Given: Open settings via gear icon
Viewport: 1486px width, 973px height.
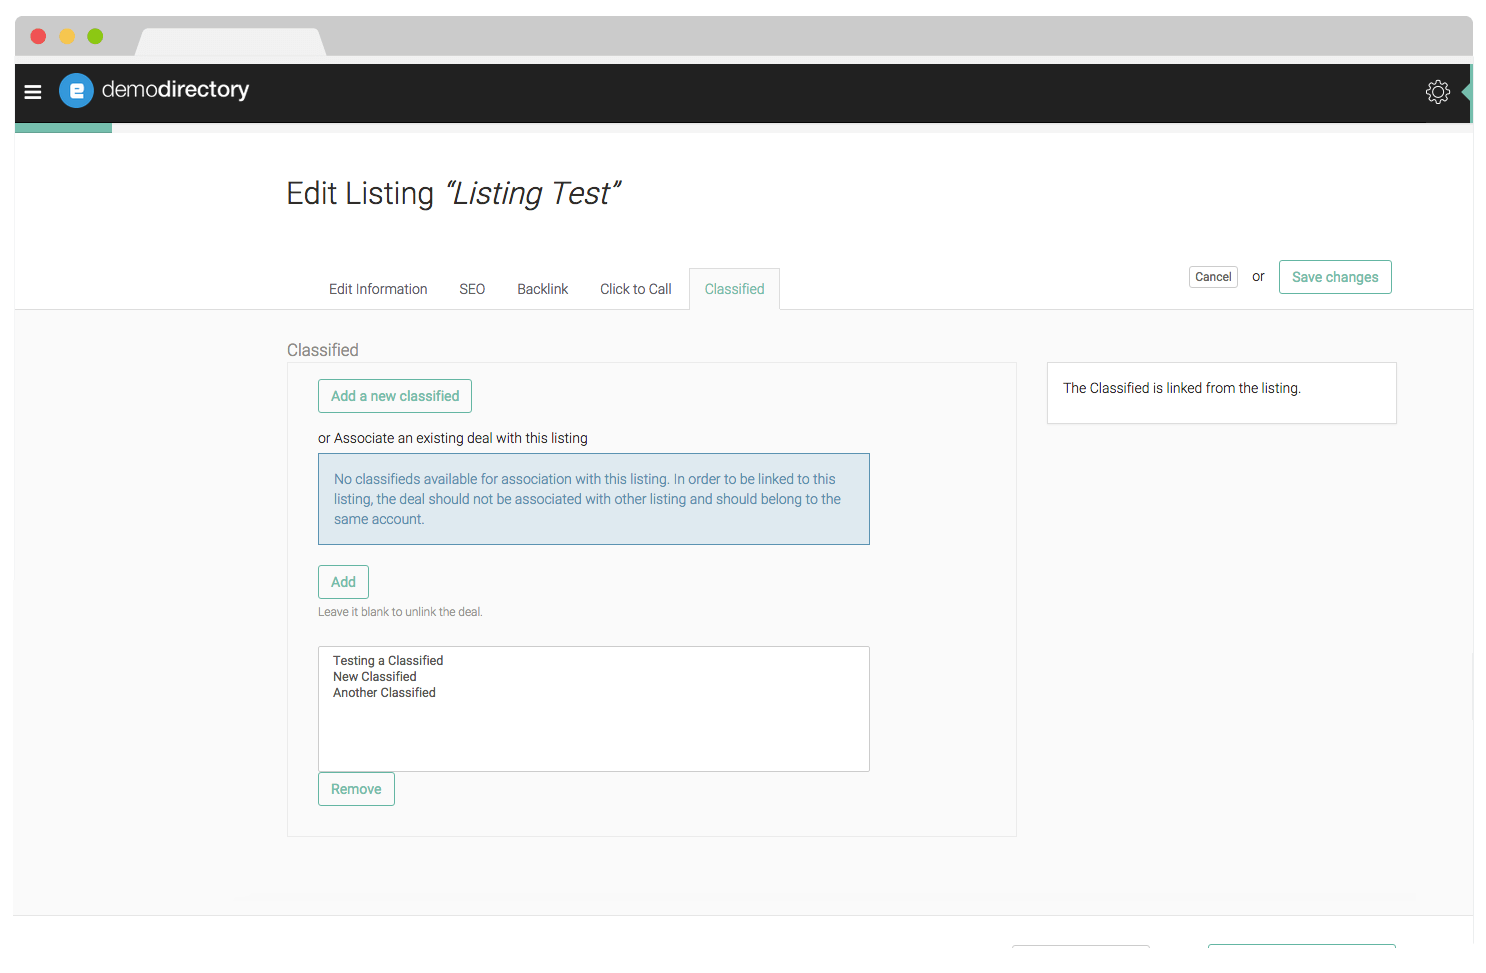Looking at the screenshot, I should [x=1437, y=92].
